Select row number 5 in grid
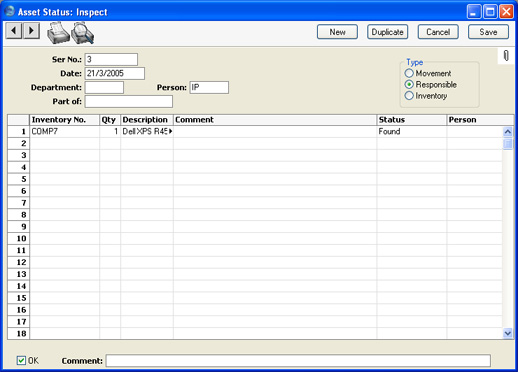Image resolution: width=518 pixels, height=372 pixels. (x=19, y=179)
